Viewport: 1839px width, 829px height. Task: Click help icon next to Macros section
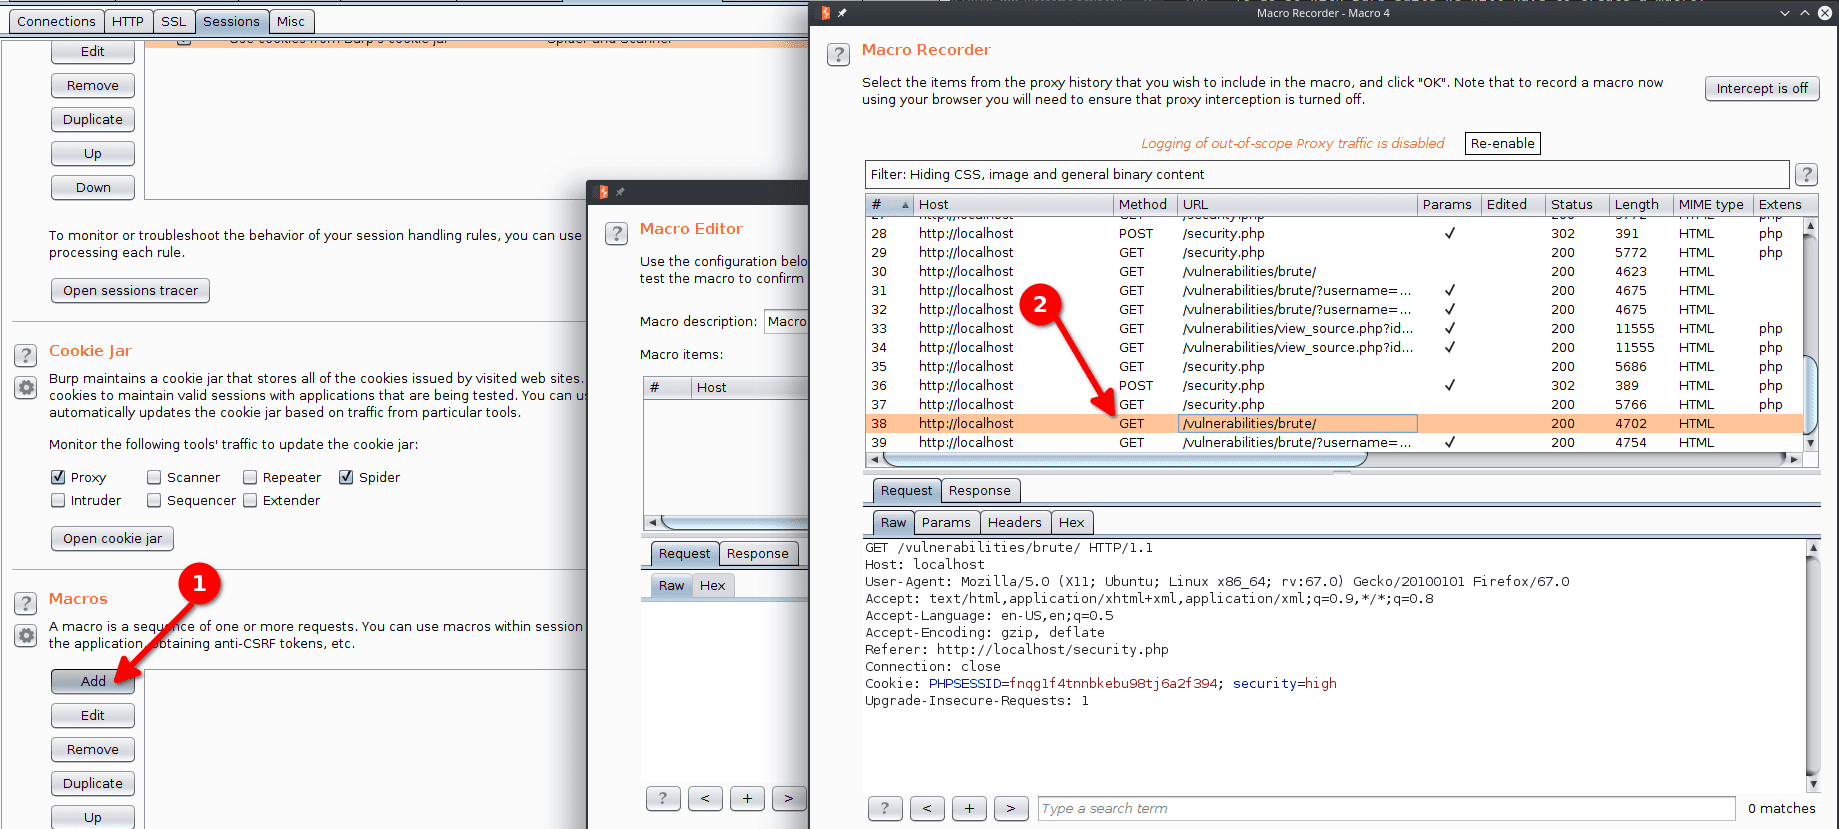click(x=26, y=603)
